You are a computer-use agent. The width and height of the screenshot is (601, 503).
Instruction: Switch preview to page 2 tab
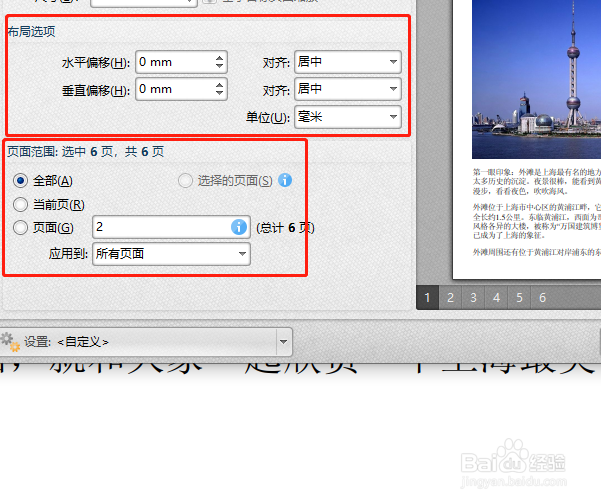[x=450, y=298]
